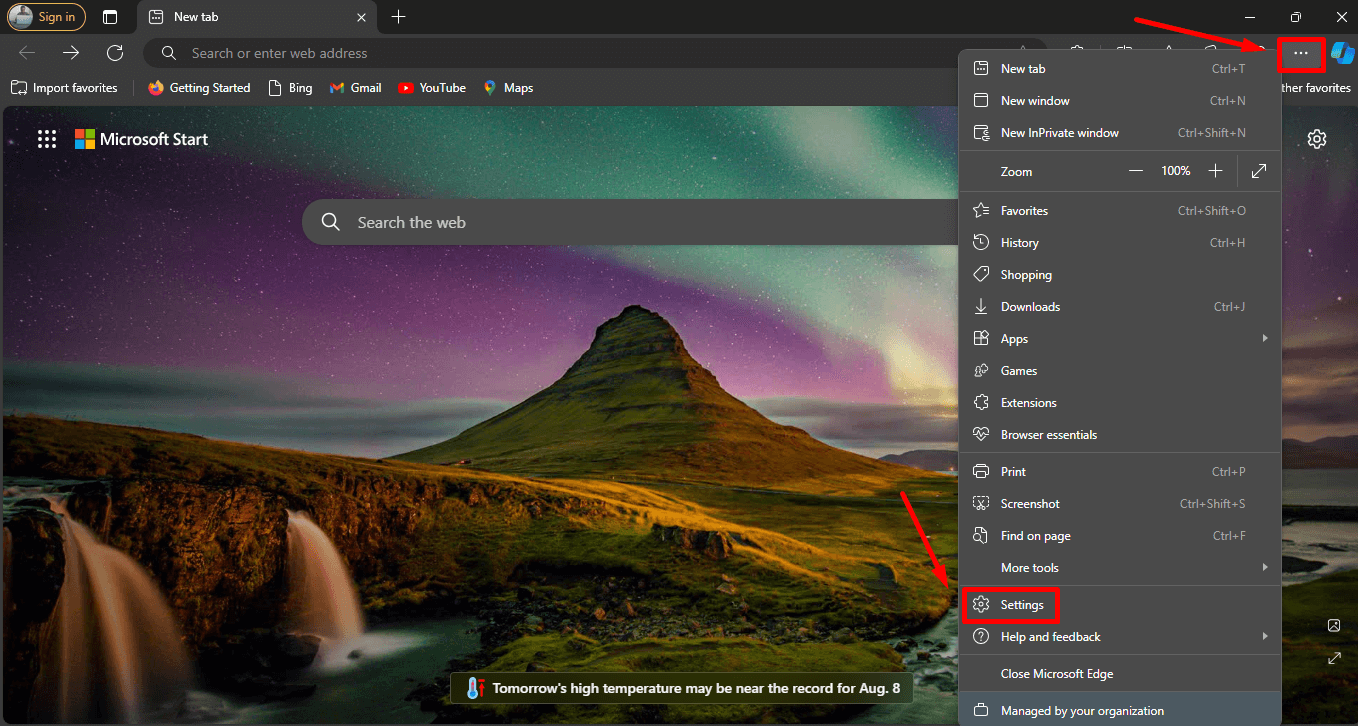
Task: Decrease zoom with the minus button
Action: pyautogui.click(x=1136, y=171)
